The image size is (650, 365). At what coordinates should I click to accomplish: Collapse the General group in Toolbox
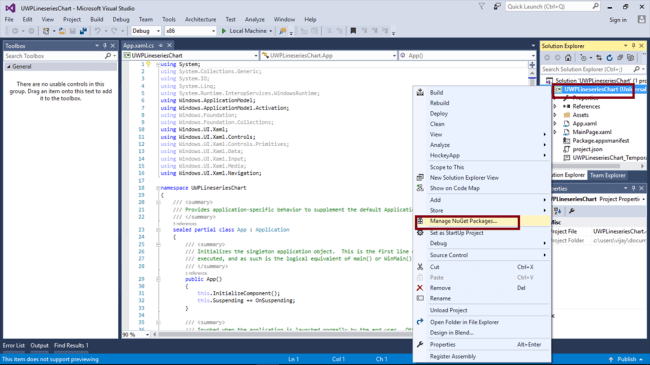[8, 66]
